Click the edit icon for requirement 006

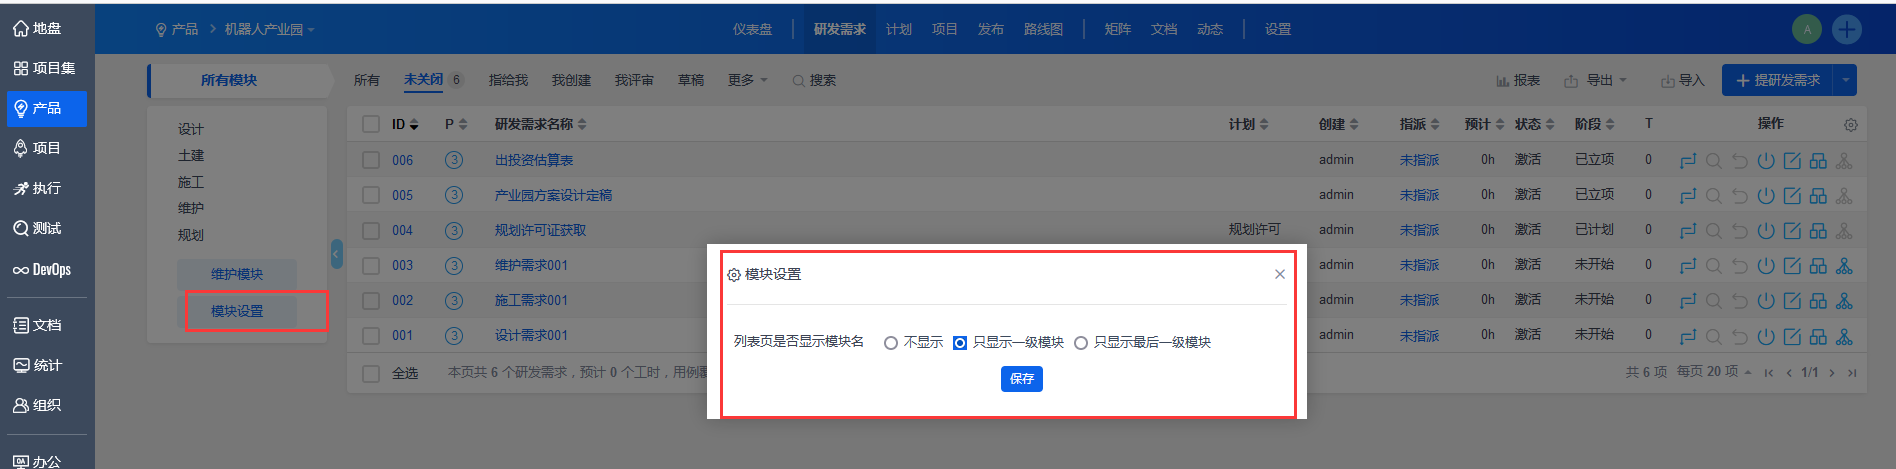coord(1792,161)
